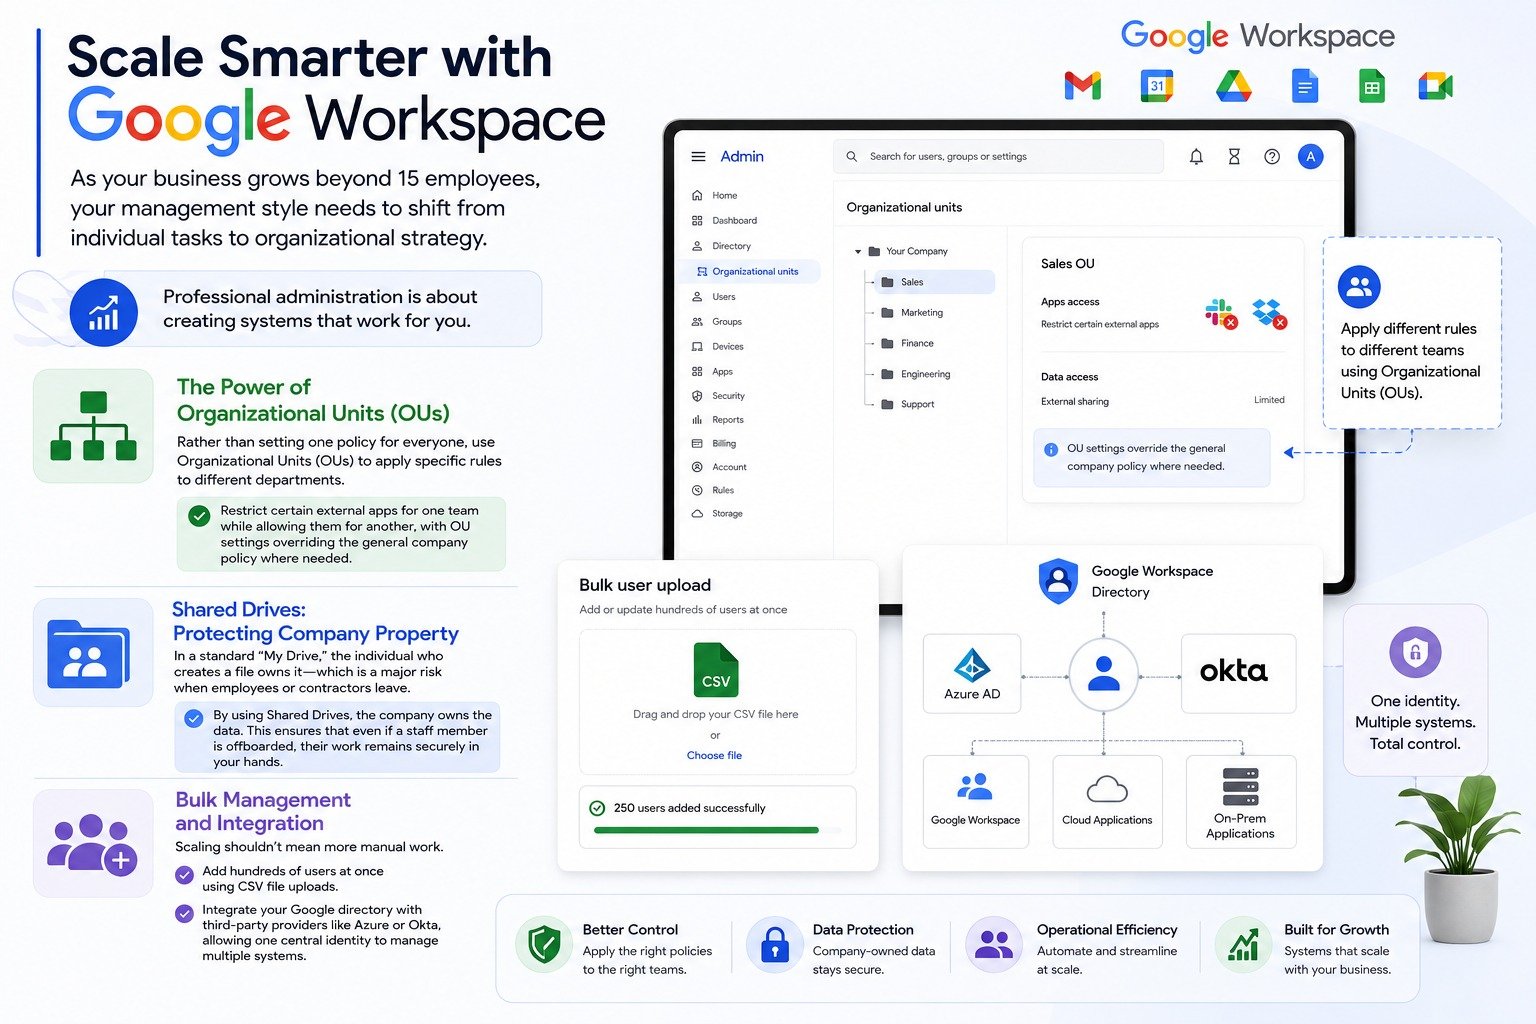
Task: Click the Built for Growth chart icon
Action: pos(1243,945)
